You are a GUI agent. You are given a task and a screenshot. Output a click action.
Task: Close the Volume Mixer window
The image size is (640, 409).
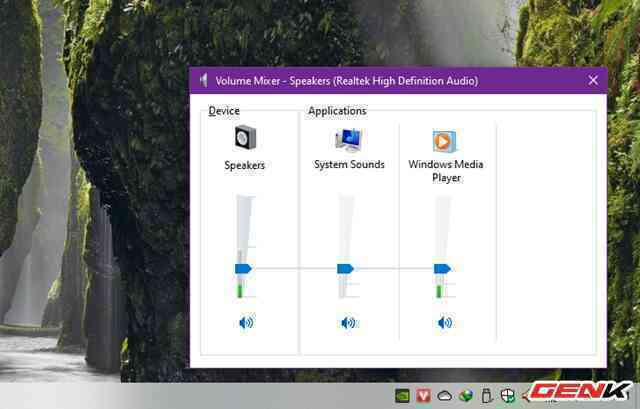[x=593, y=80]
